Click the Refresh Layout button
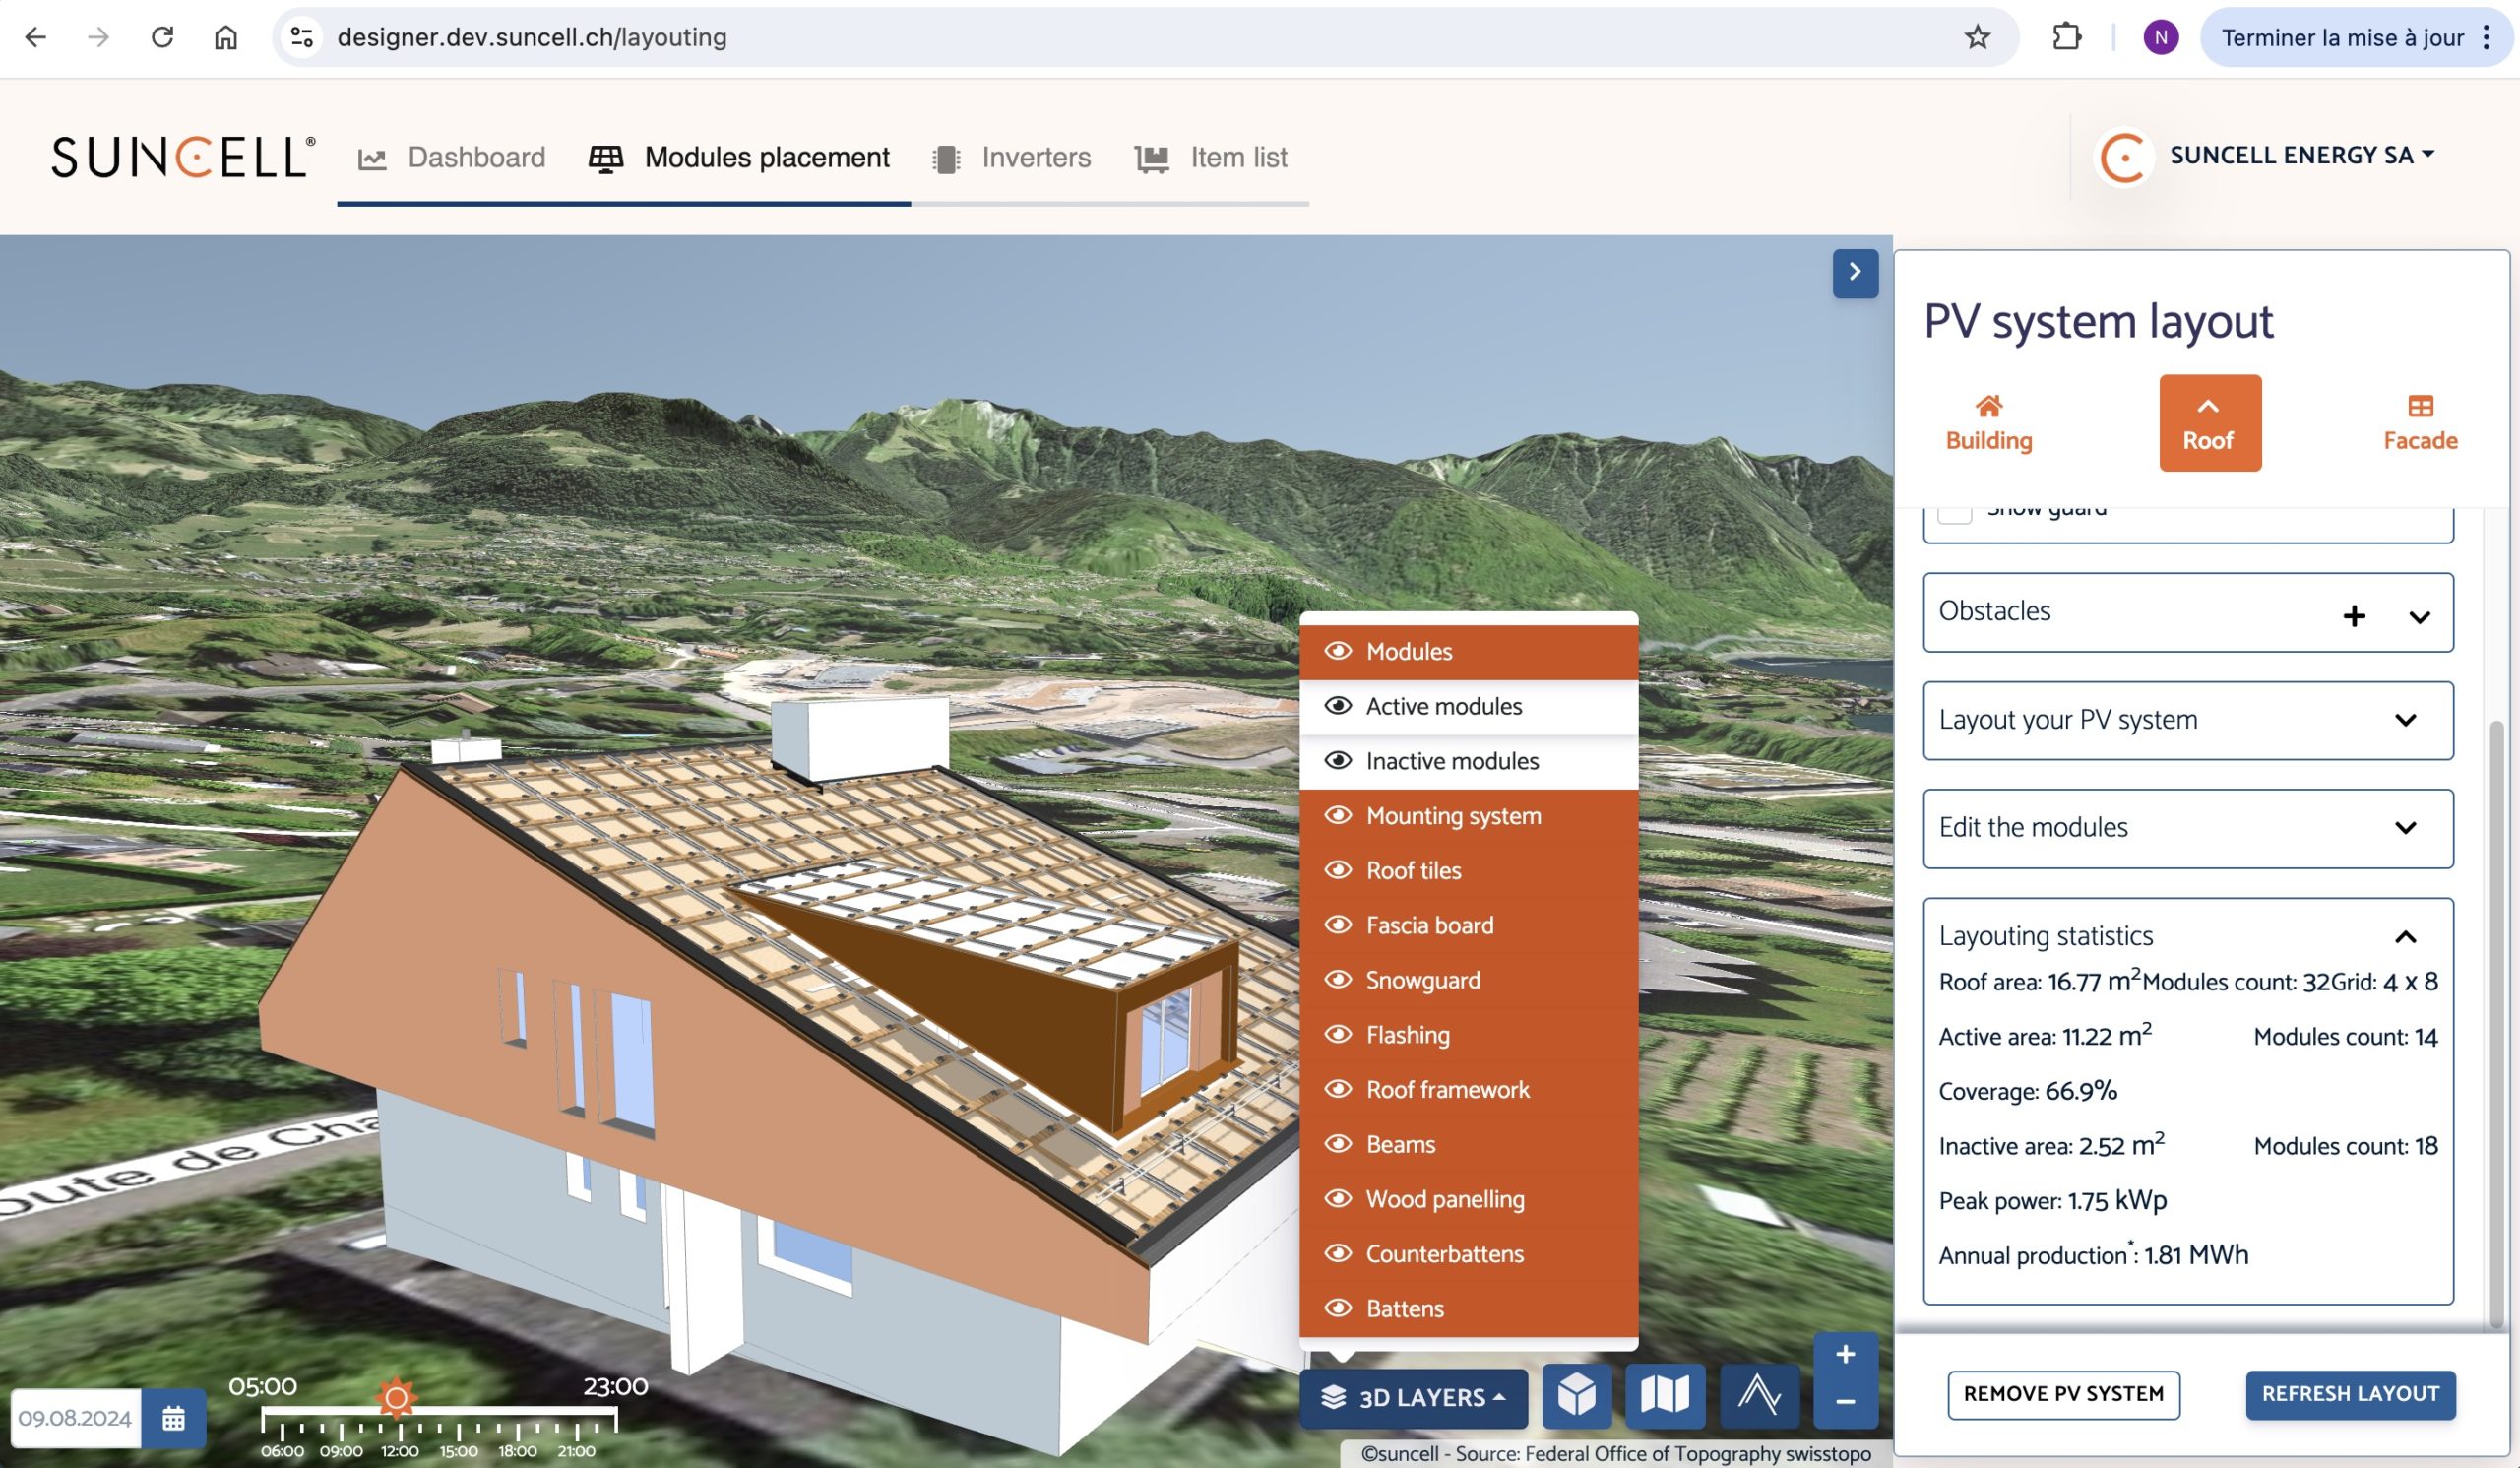This screenshot has height=1468, width=2520. (x=2349, y=1394)
